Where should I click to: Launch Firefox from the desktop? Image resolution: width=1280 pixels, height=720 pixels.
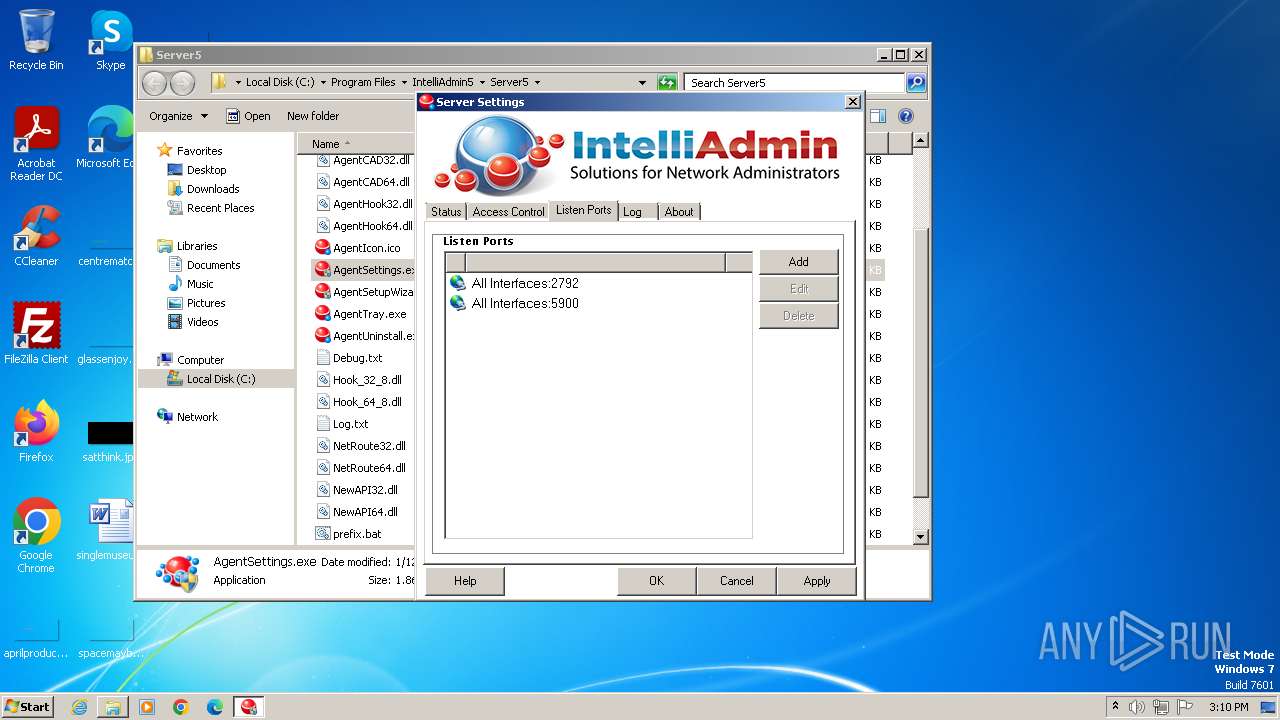[36, 431]
